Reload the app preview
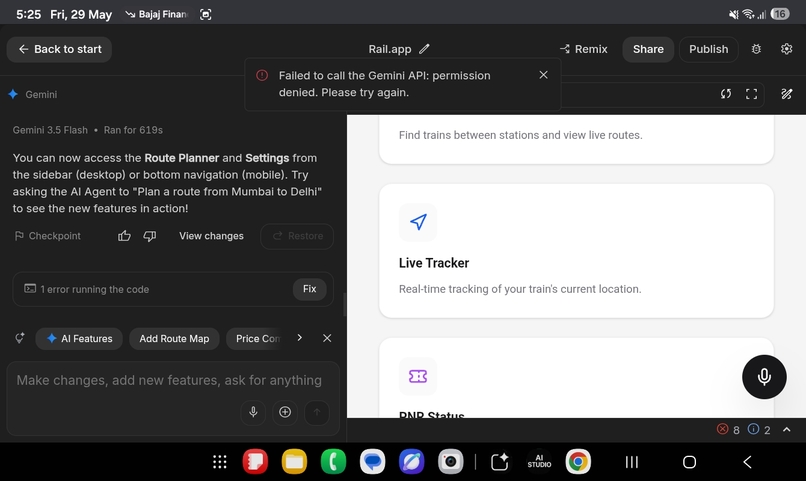Screen dimensions: 806x481 click(726, 94)
